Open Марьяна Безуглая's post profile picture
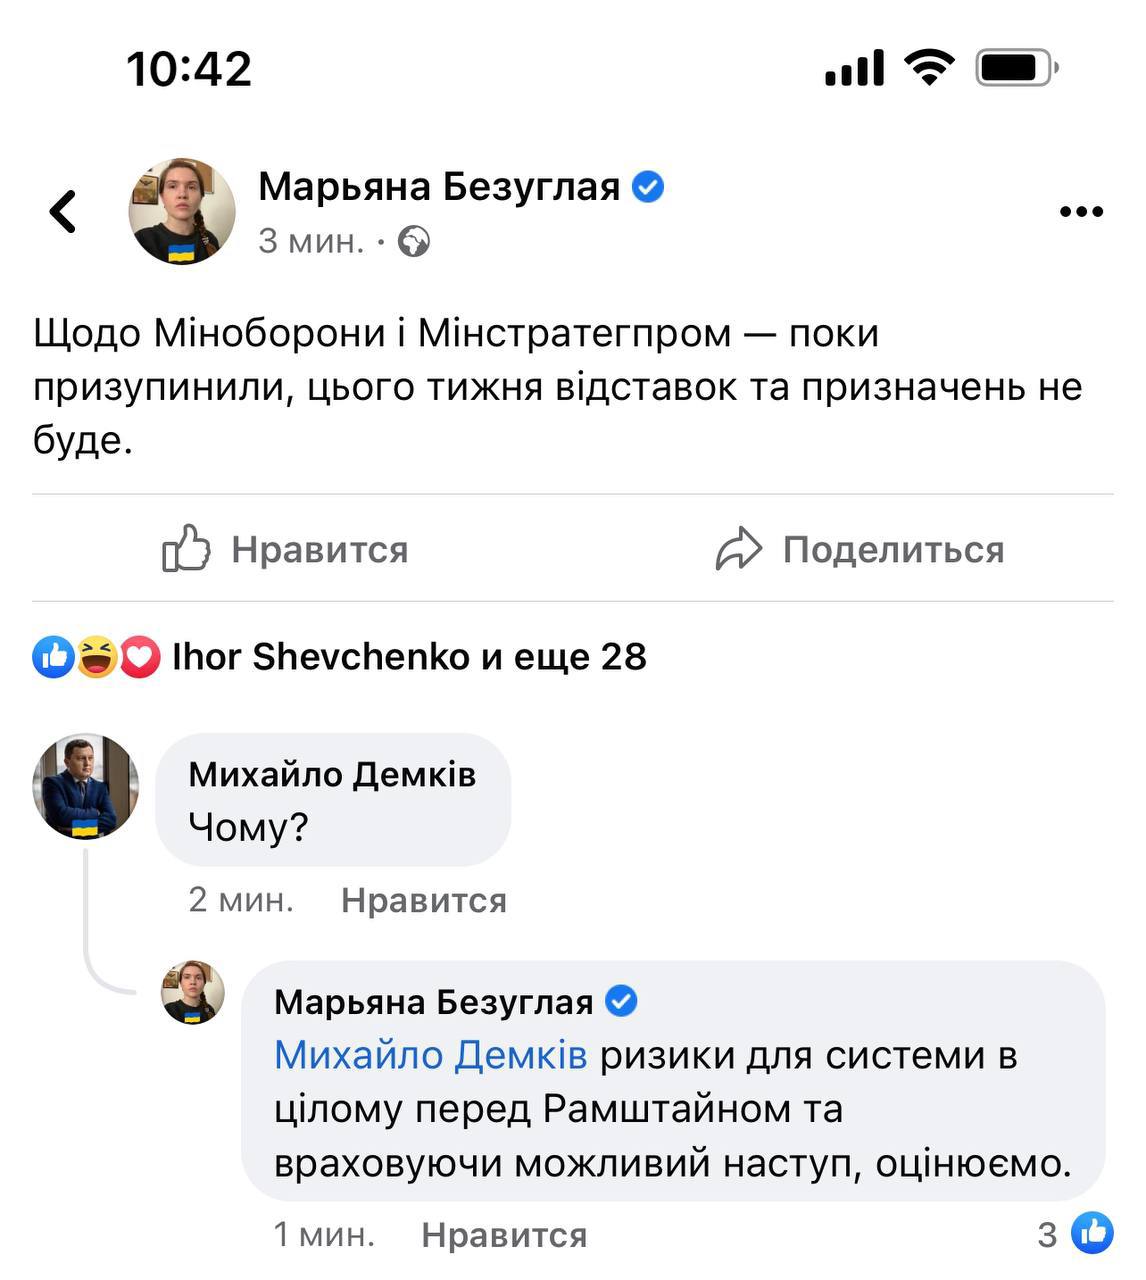The height and width of the screenshot is (1280, 1146). (182, 211)
